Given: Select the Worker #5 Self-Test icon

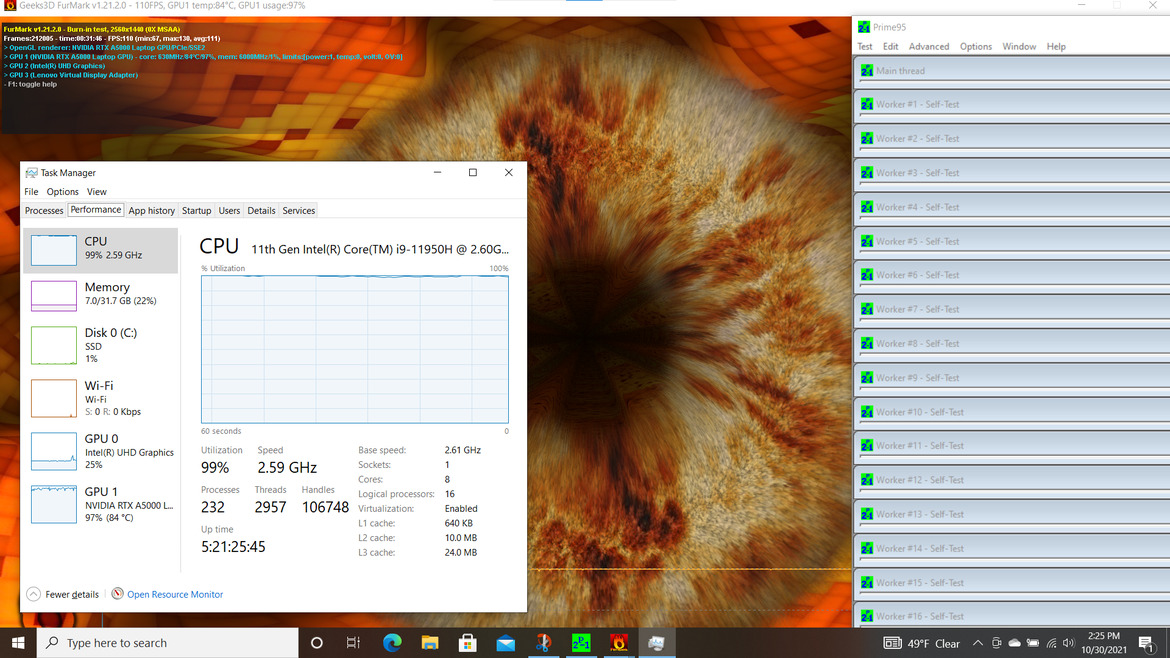Looking at the screenshot, I should click(866, 242).
